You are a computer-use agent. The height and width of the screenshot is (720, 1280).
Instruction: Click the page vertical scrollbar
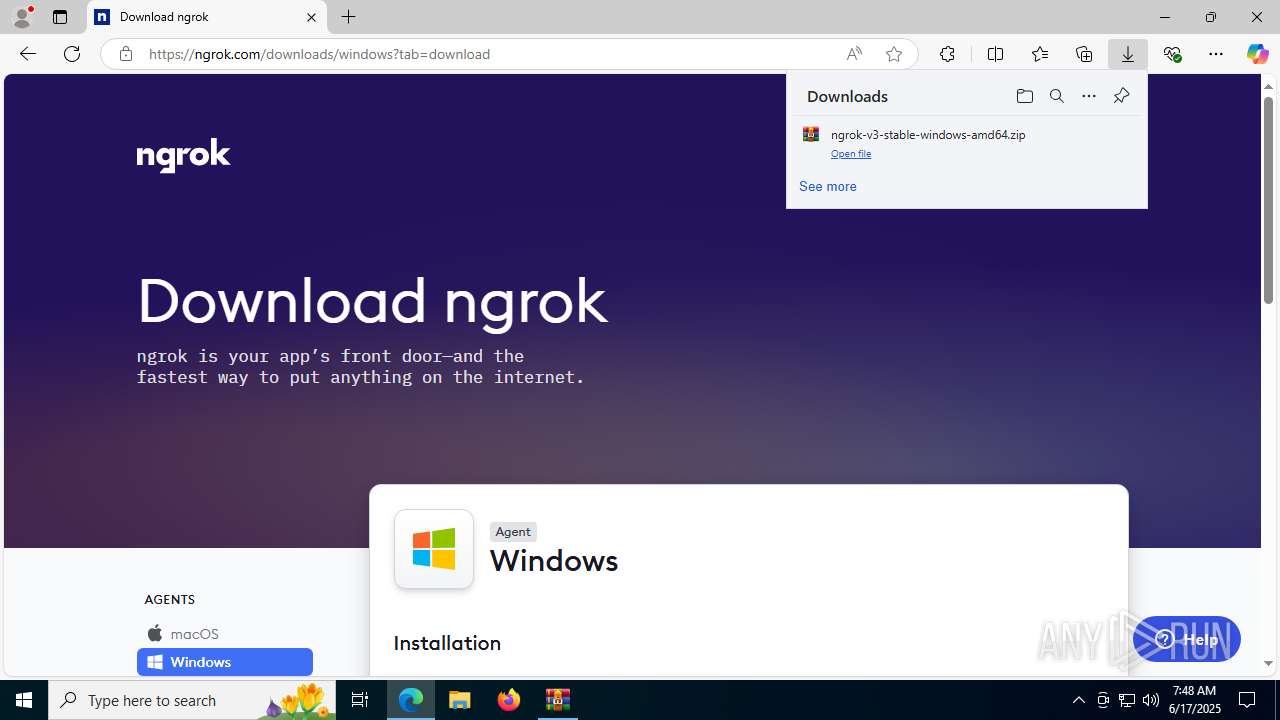click(1268, 198)
